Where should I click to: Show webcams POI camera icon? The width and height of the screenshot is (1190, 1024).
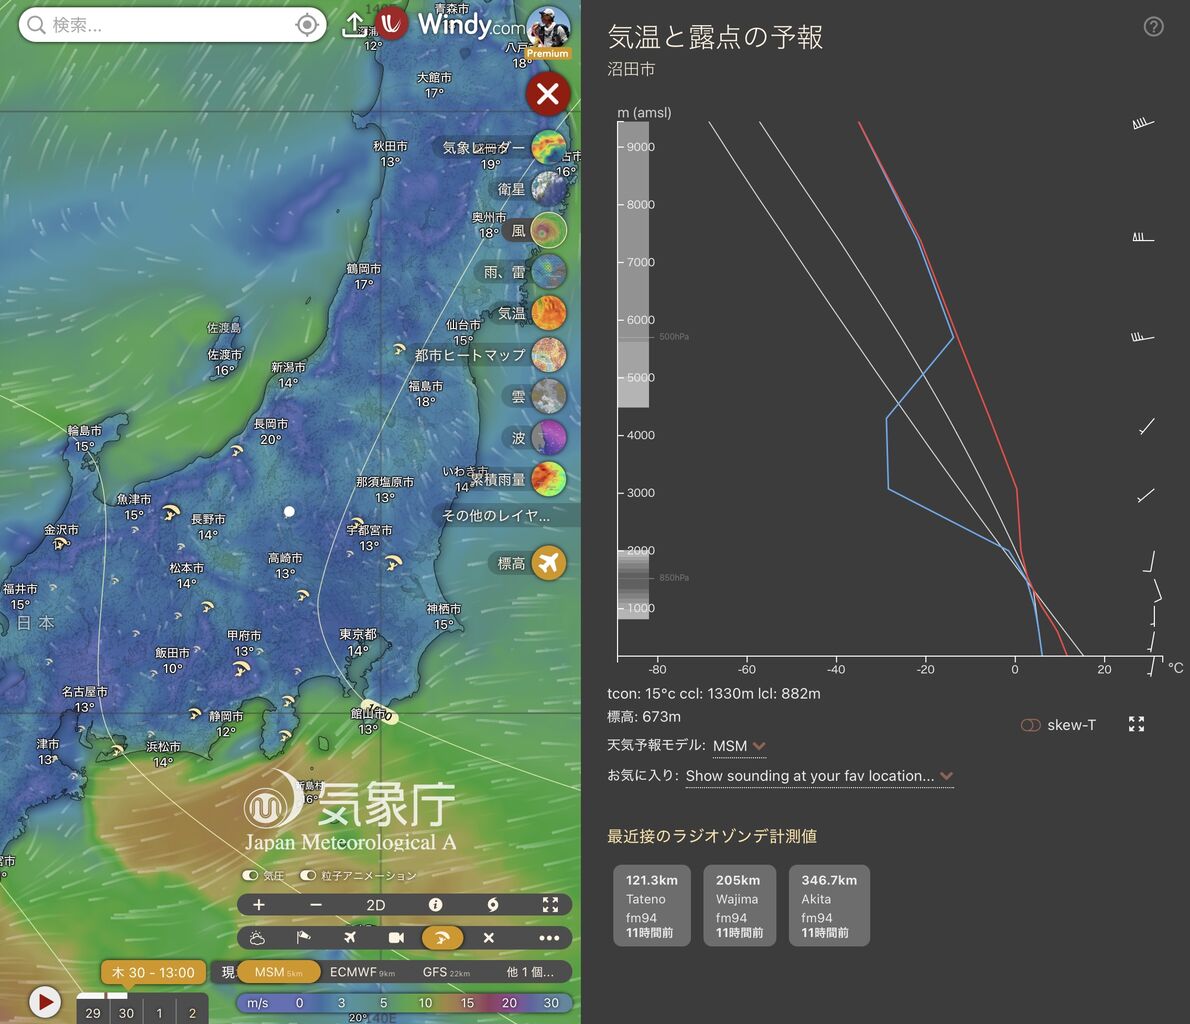point(396,938)
